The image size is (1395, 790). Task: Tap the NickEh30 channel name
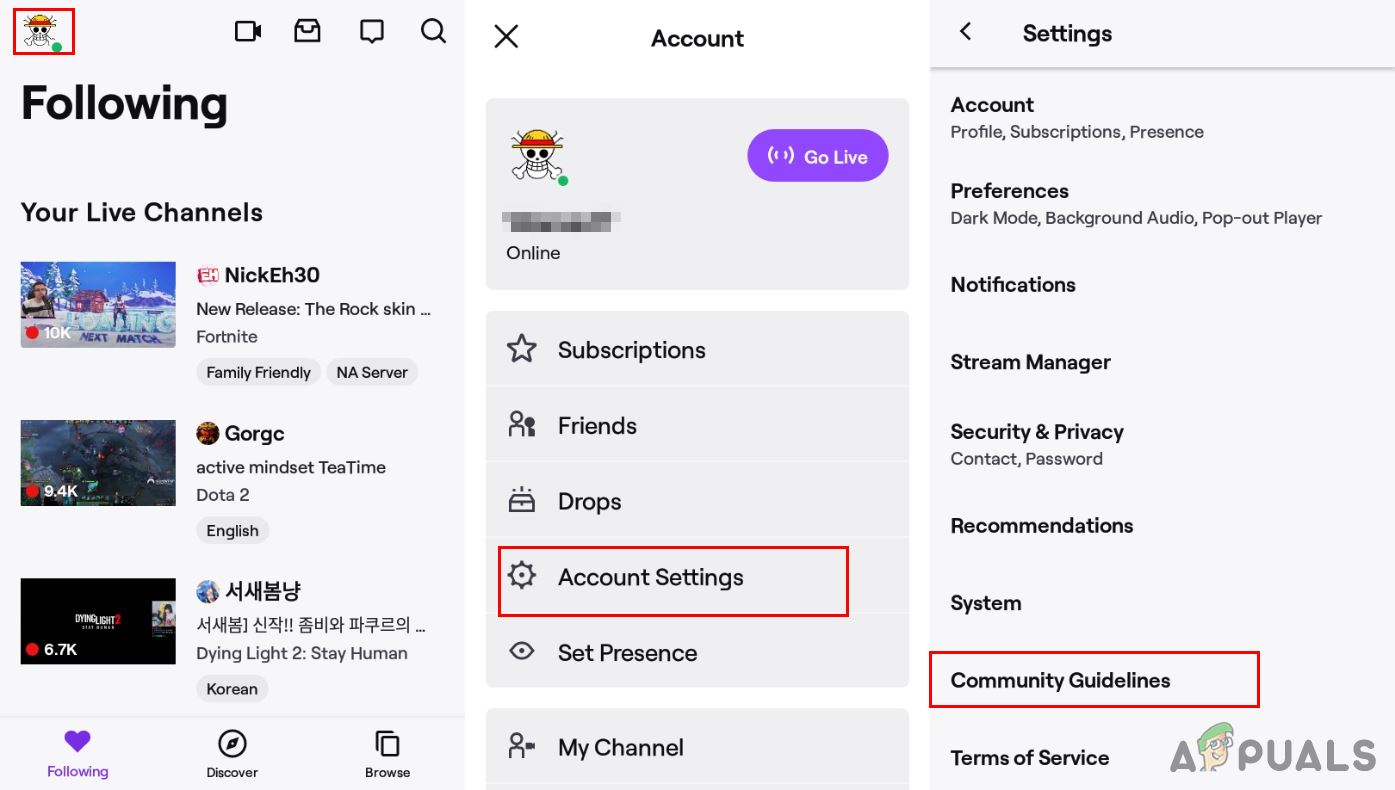coord(272,275)
